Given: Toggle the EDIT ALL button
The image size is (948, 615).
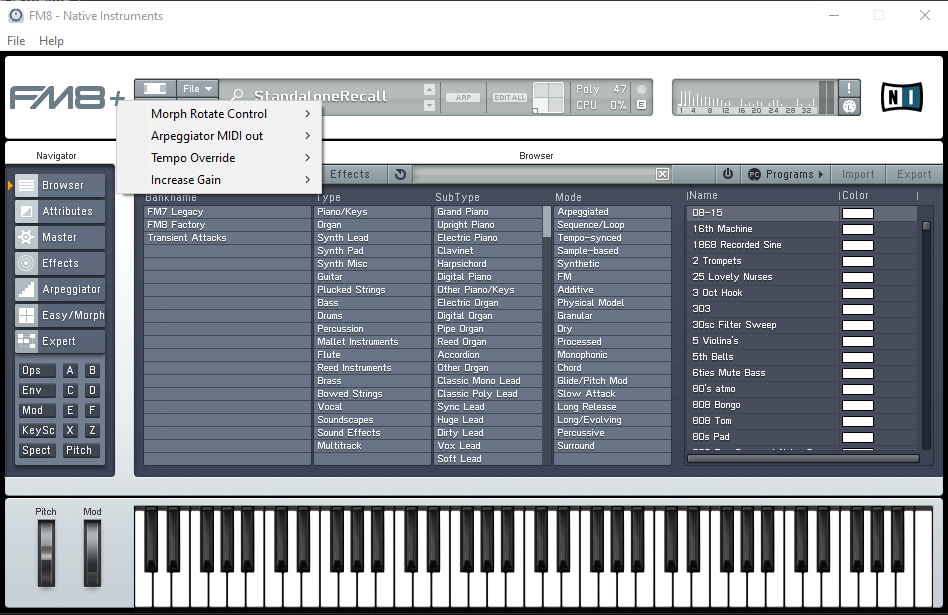Looking at the screenshot, I should coord(510,97).
